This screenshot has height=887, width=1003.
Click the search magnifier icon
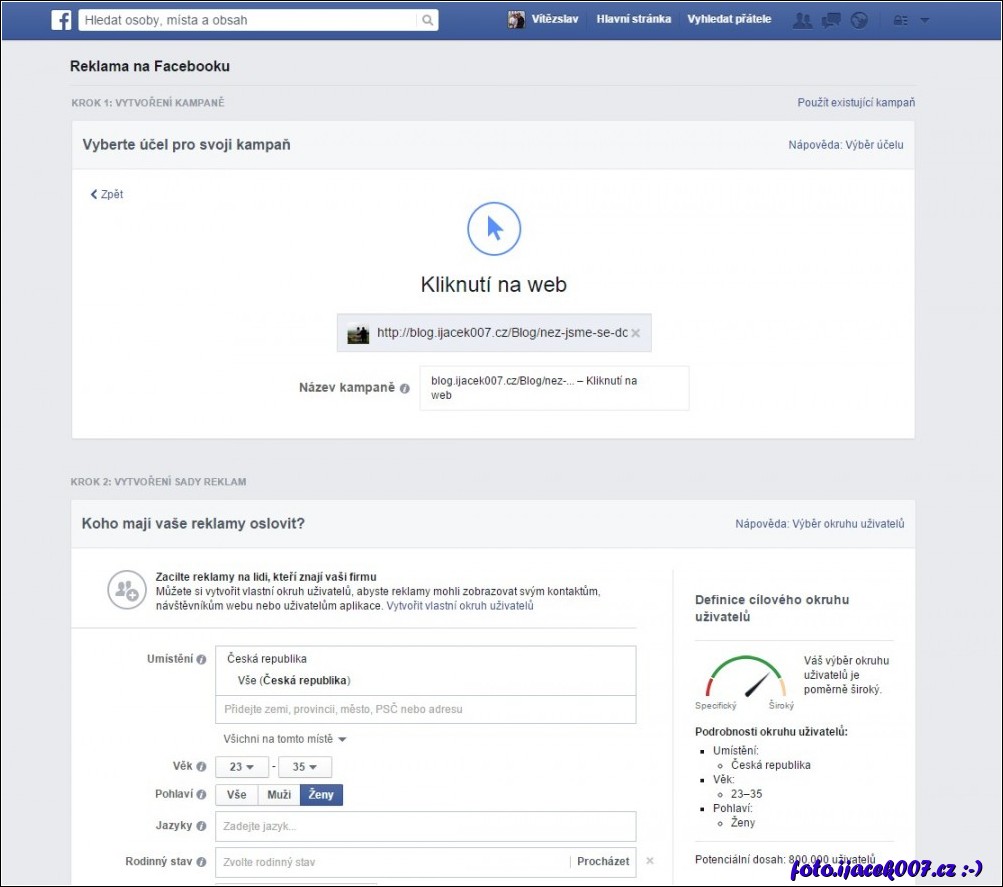pos(426,20)
